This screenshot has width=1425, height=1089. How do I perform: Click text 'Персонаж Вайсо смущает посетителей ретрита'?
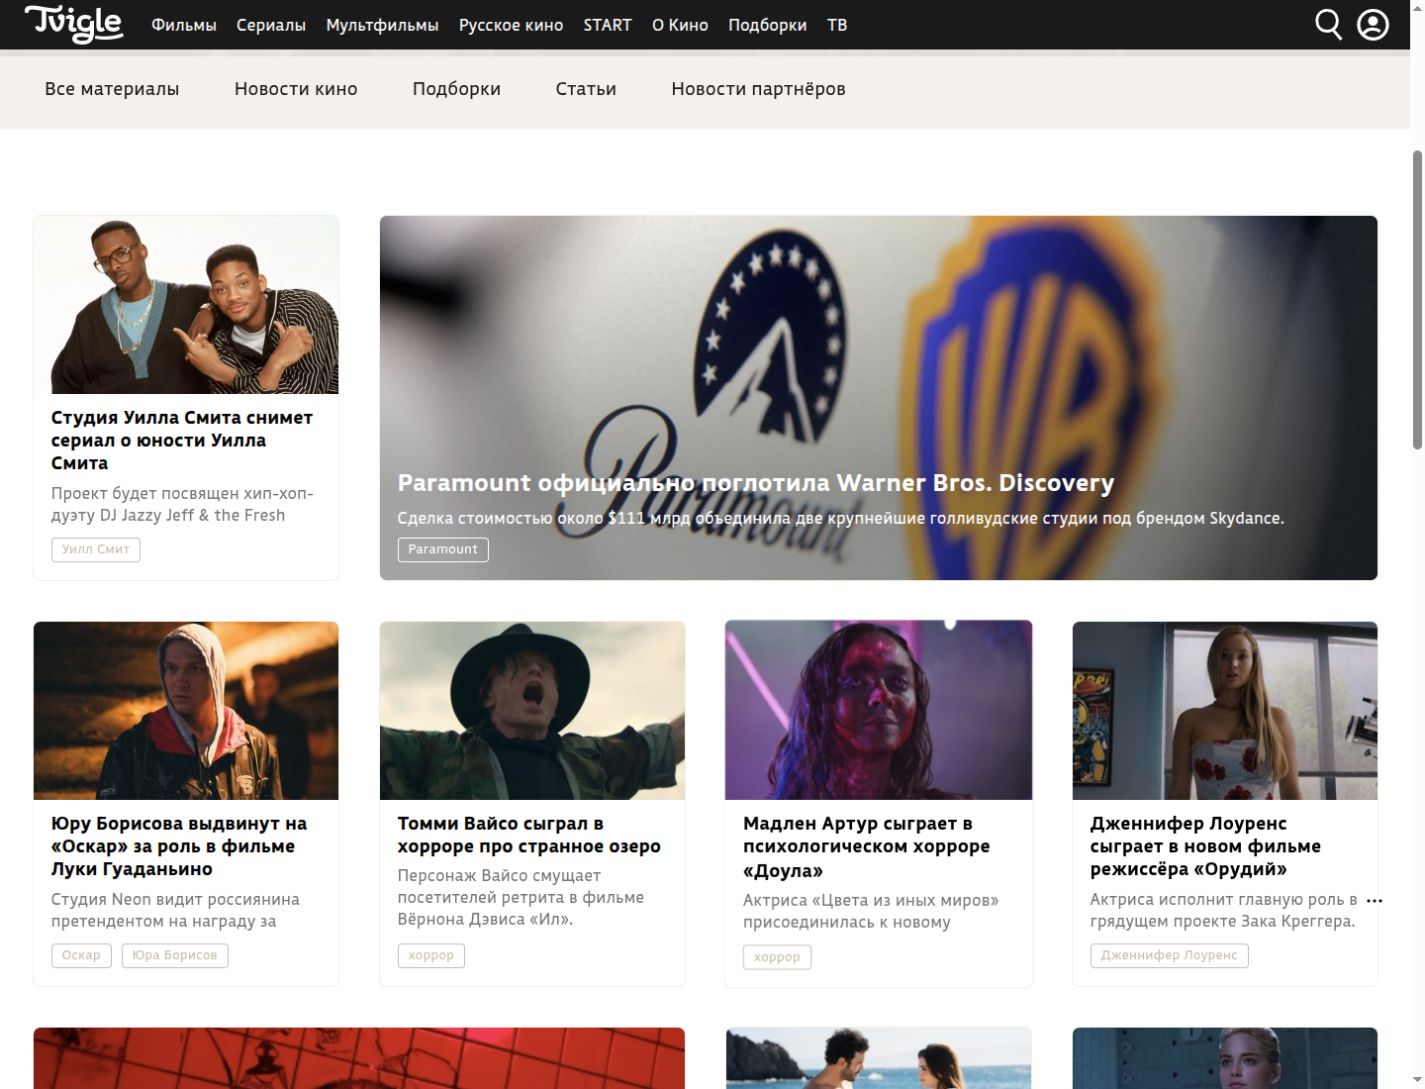click(x=521, y=897)
